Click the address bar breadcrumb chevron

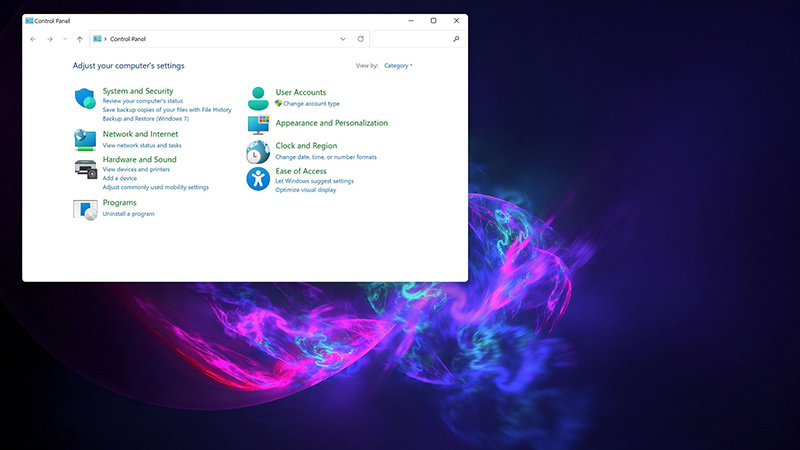tap(106, 39)
